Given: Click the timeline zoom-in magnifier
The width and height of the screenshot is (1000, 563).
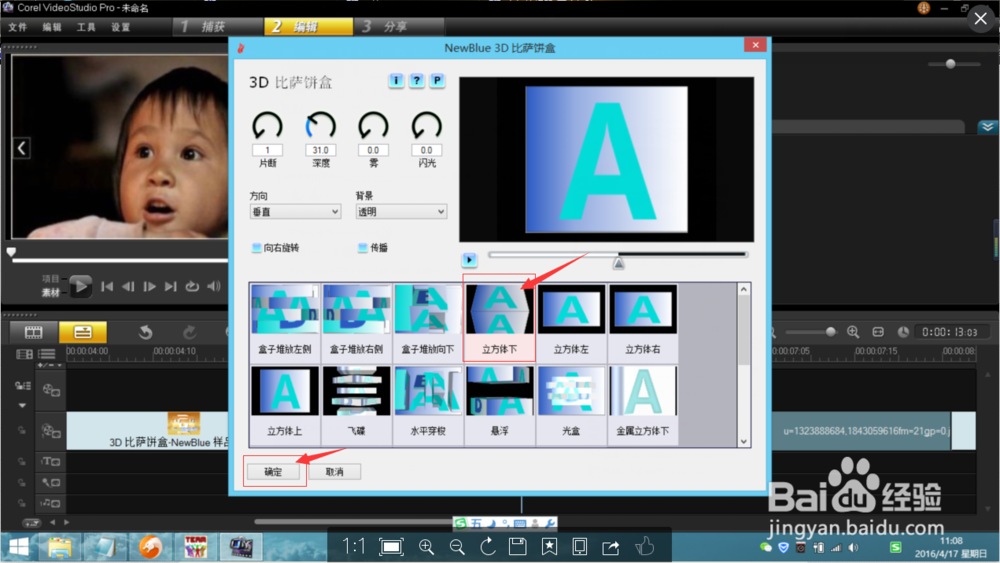Looking at the screenshot, I should 853,332.
